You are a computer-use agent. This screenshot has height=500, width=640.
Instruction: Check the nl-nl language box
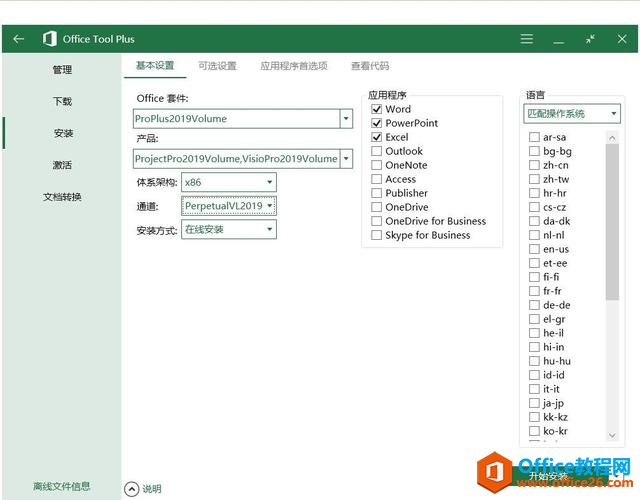tap(534, 235)
